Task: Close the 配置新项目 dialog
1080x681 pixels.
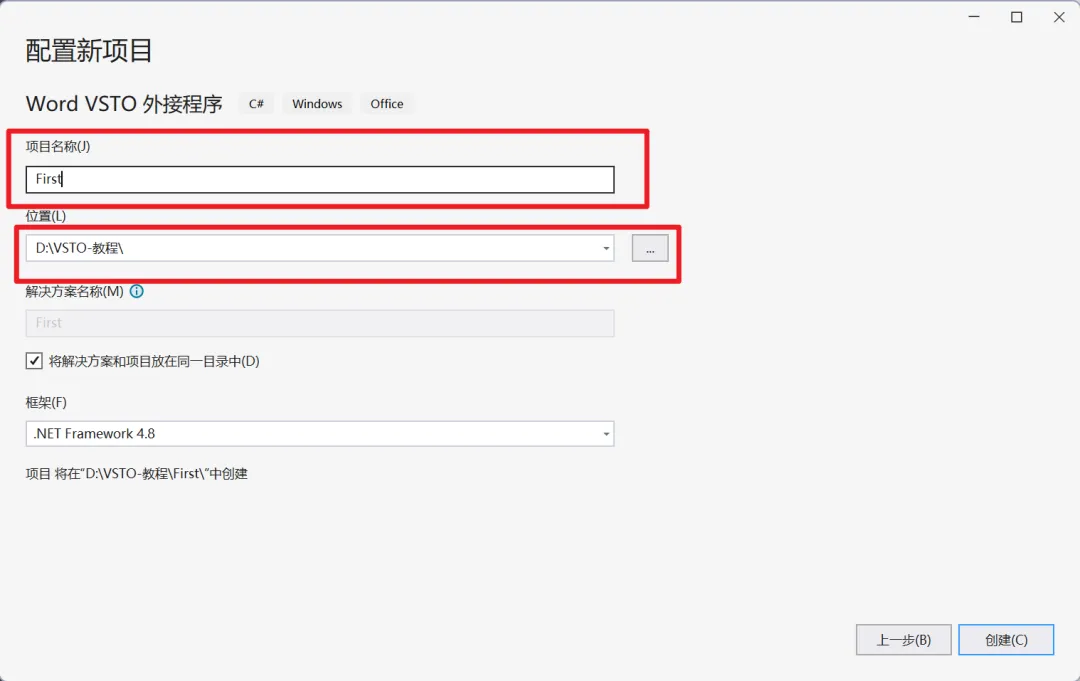Action: [x=1059, y=17]
